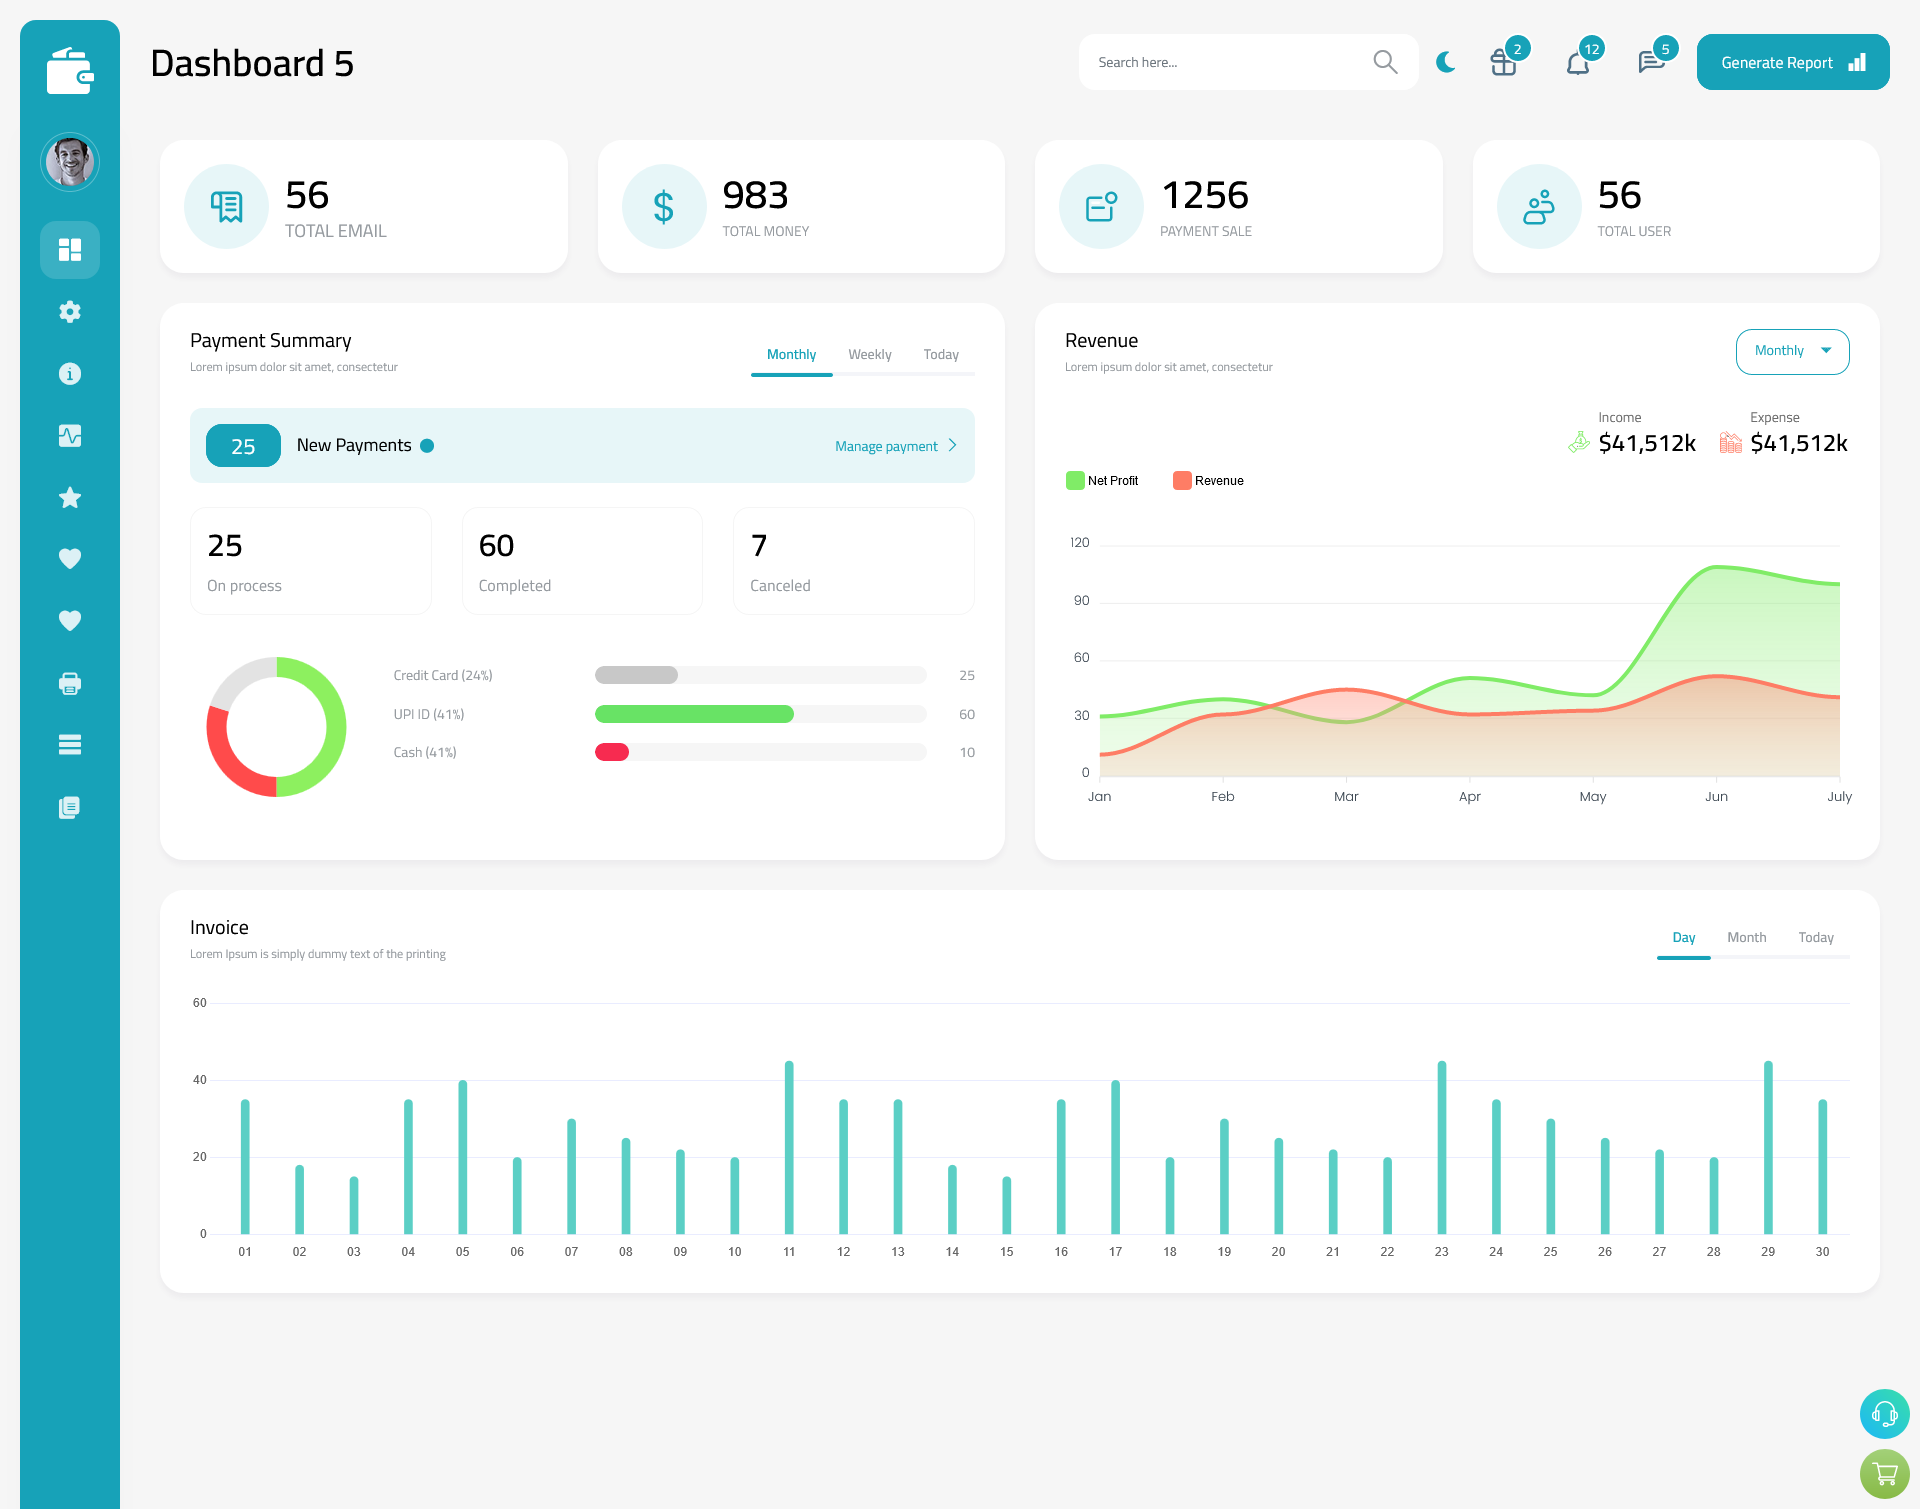1920x1509 pixels.
Task: Click the document/report icon in sidebar
Action: [x=69, y=808]
